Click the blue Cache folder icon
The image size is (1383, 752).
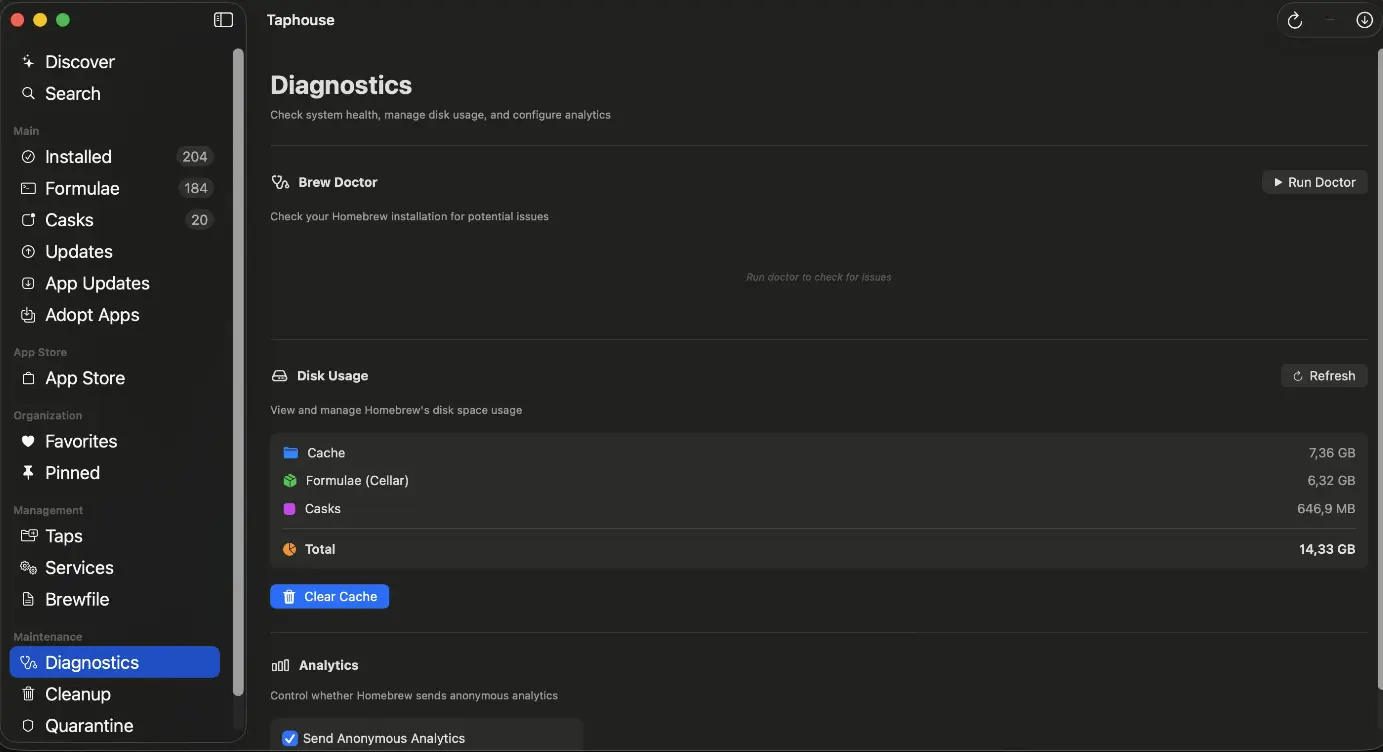point(291,453)
